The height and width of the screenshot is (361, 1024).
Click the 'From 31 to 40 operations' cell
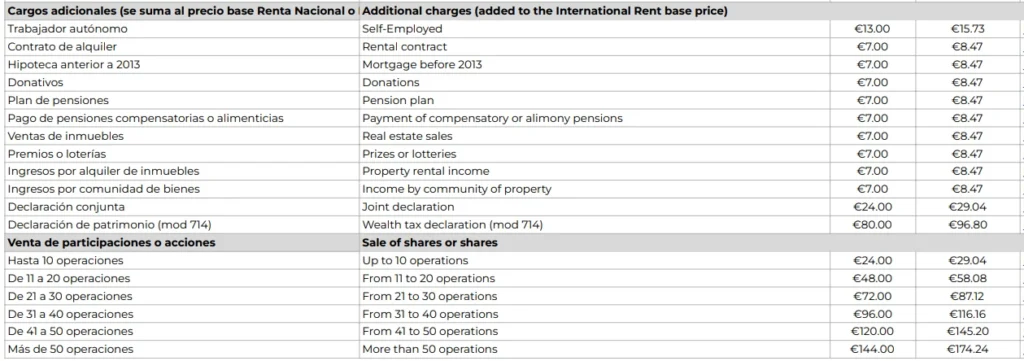[x=594, y=313]
